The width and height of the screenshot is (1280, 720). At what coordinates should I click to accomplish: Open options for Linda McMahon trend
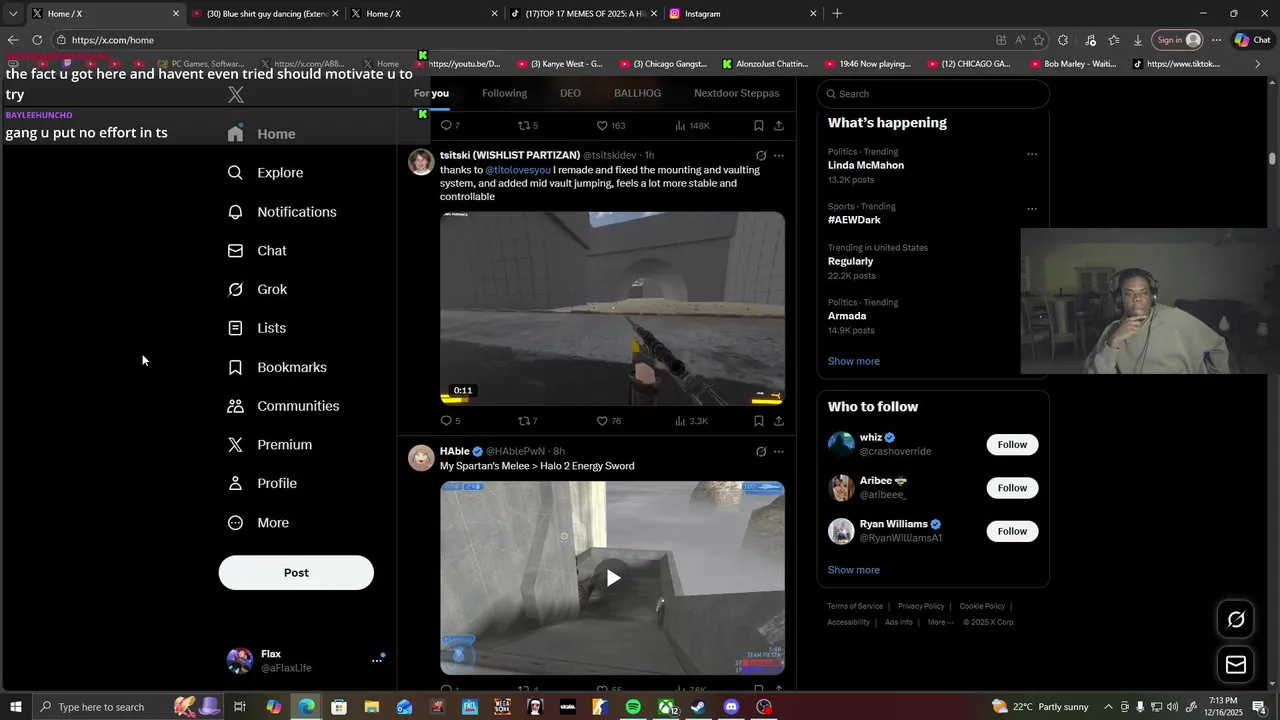pyautogui.click(x=1032, y=154)
